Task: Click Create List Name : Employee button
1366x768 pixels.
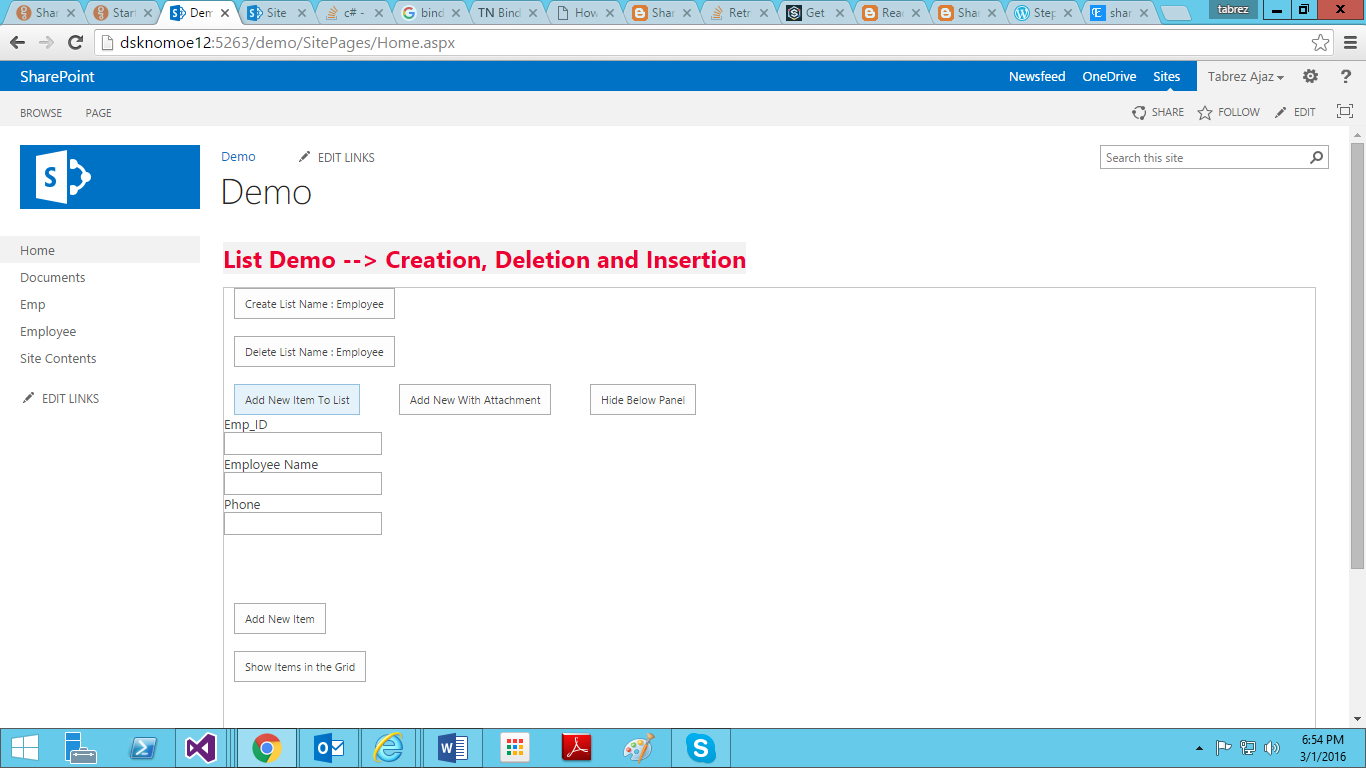Action: (313, 303)
